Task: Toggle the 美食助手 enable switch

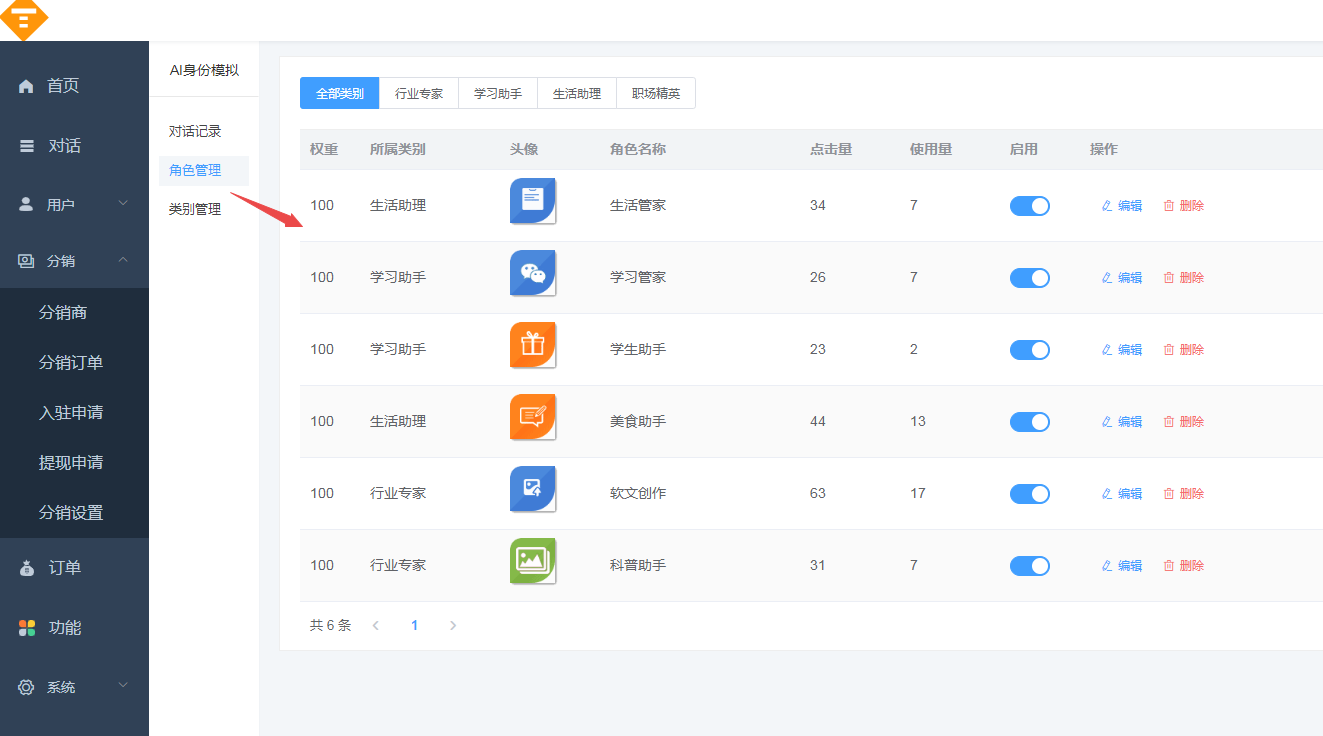Action: click(1030, 422)
